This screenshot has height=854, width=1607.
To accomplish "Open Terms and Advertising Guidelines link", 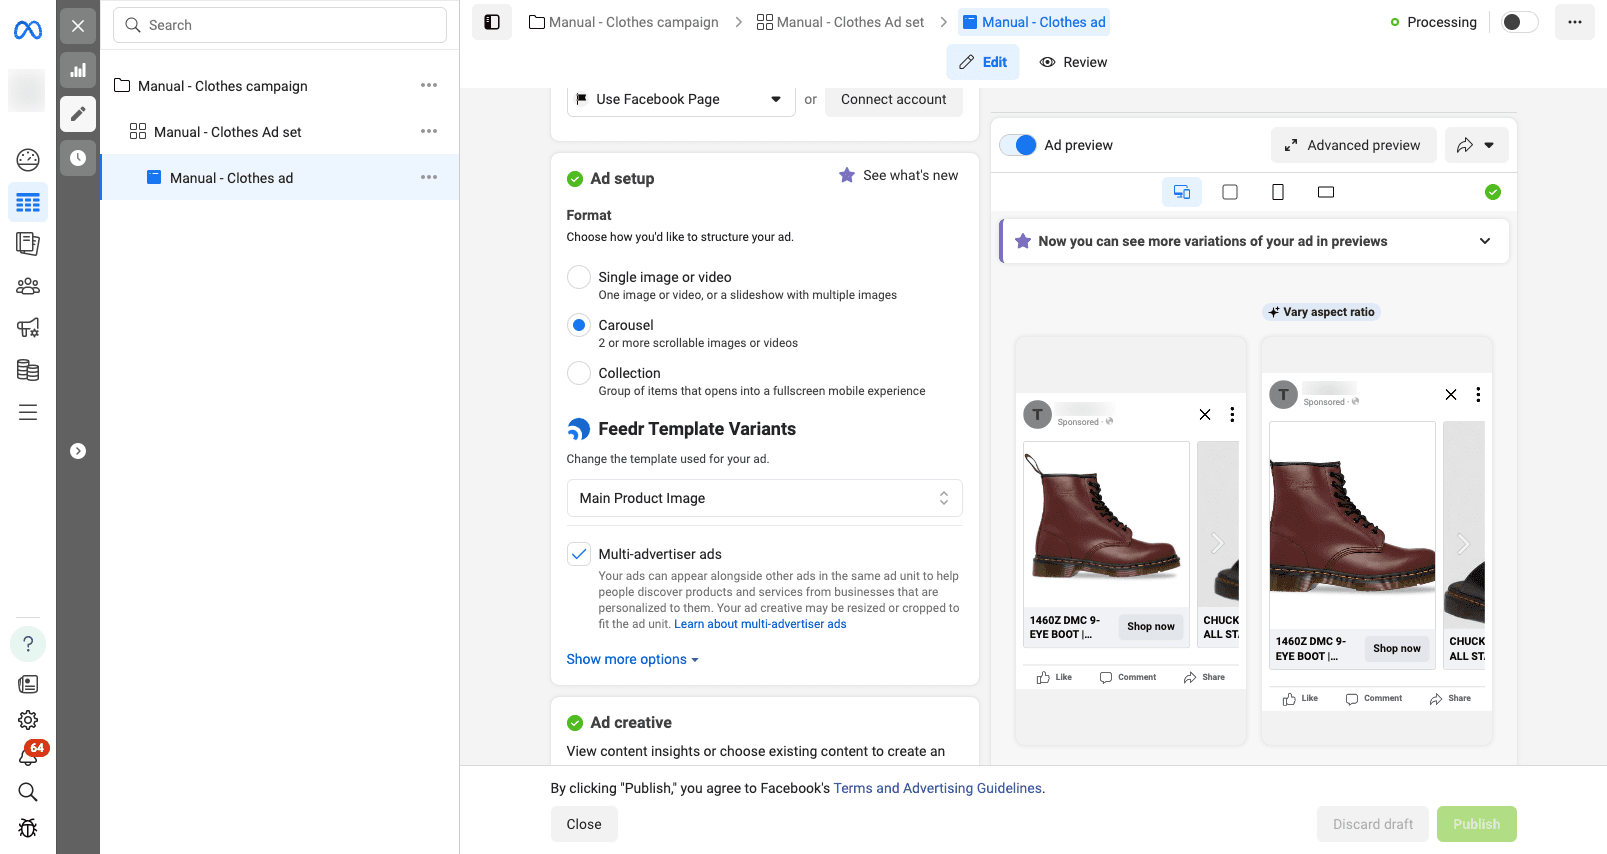I will point(937,788).
